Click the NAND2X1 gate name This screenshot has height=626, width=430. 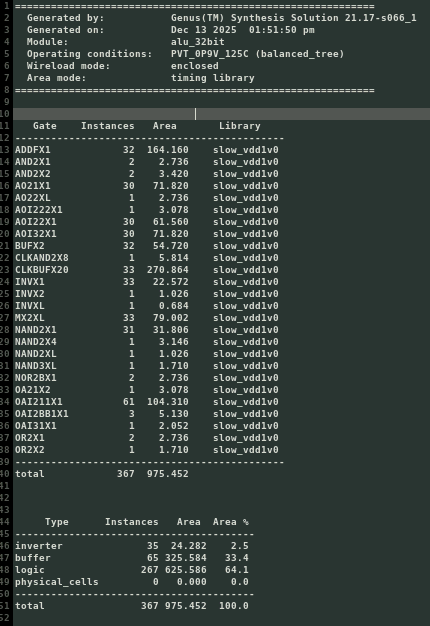pyautogui.click(x=36, y=329)
